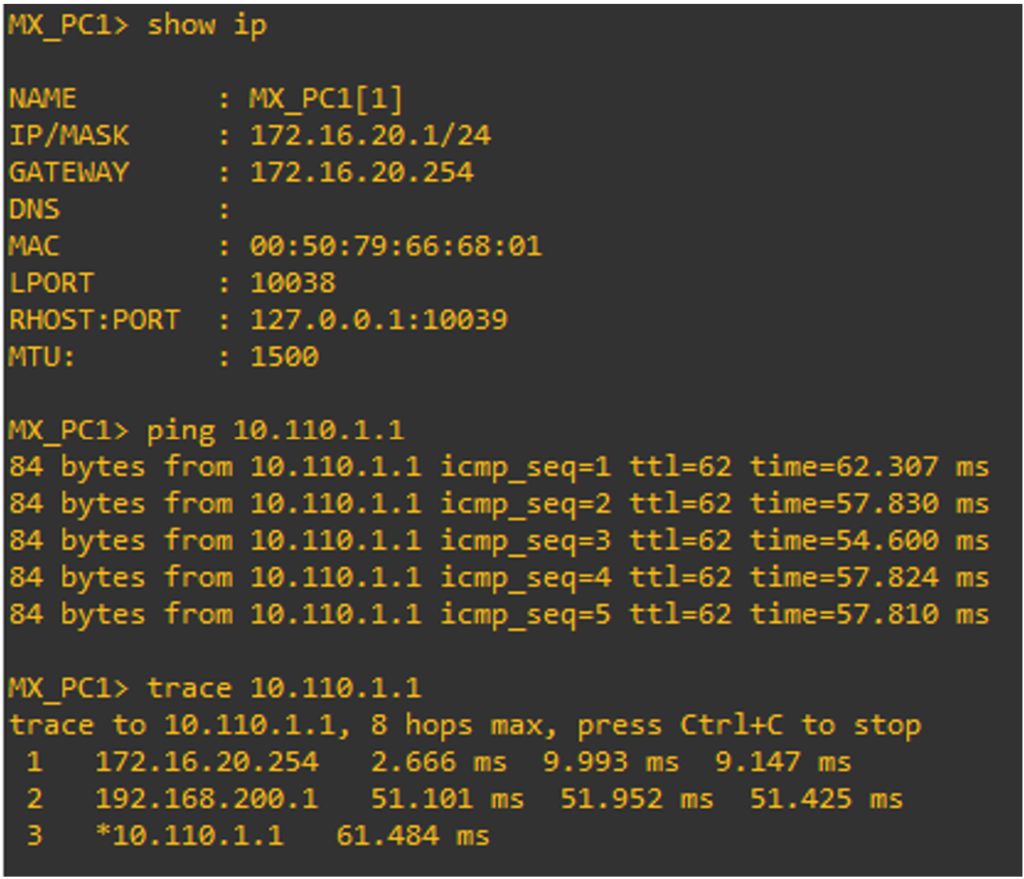Click the LPORT value 10038

(292, 283)
